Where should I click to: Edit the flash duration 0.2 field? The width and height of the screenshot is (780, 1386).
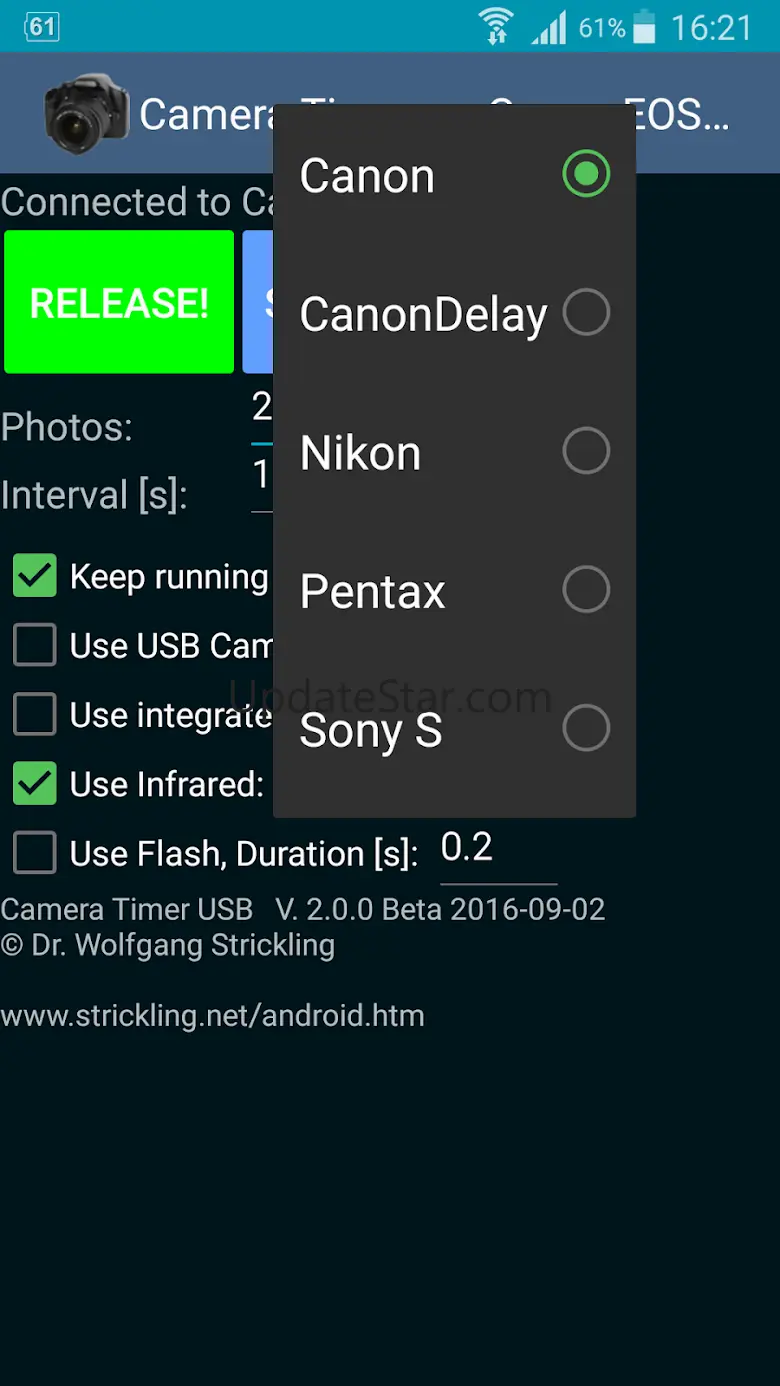pyautogui.click(x=498, y=850)
